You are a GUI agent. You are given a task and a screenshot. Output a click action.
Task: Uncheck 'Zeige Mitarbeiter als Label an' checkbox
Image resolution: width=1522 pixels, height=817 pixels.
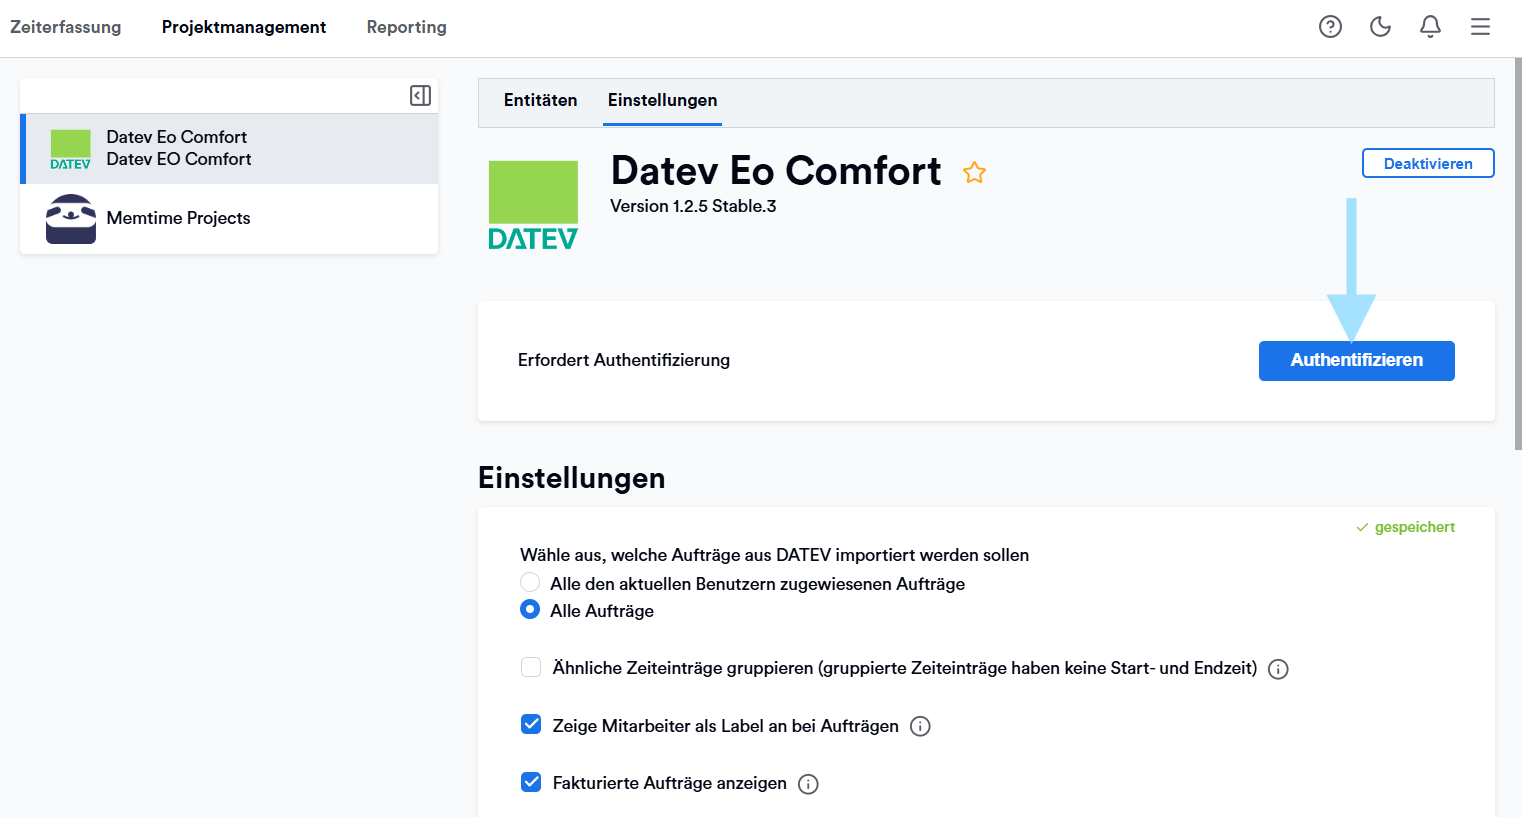pyautogui.click(x=531, y=725)
